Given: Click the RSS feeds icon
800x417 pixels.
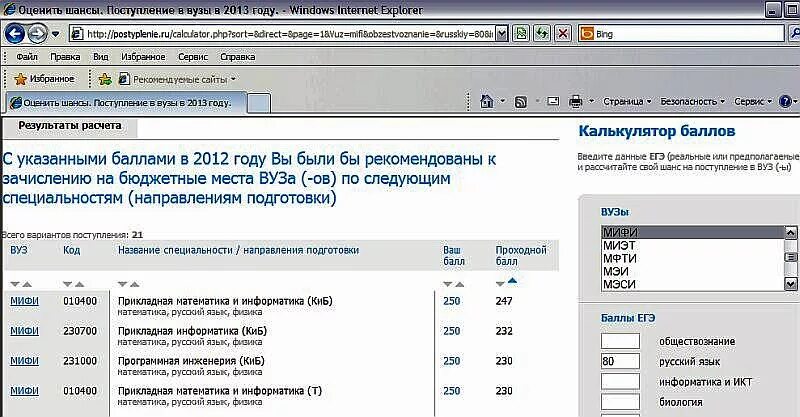Looking at the screenshot, I should pos(520,102).
